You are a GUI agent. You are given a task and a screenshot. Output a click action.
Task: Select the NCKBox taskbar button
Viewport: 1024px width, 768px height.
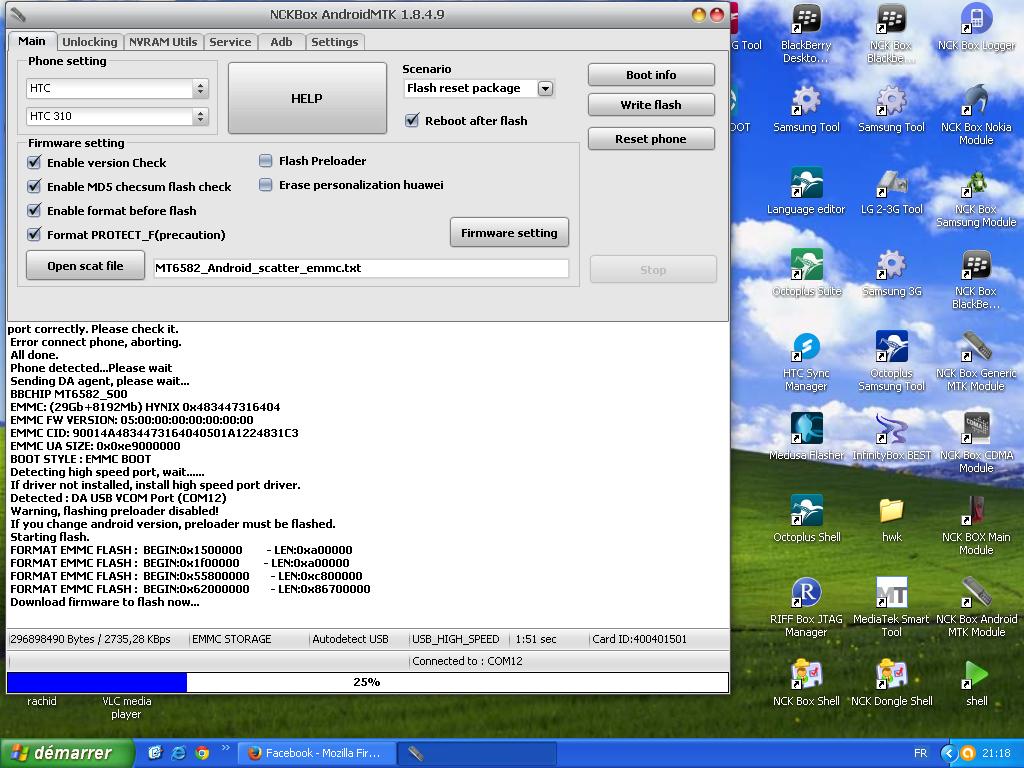point(477,753)
